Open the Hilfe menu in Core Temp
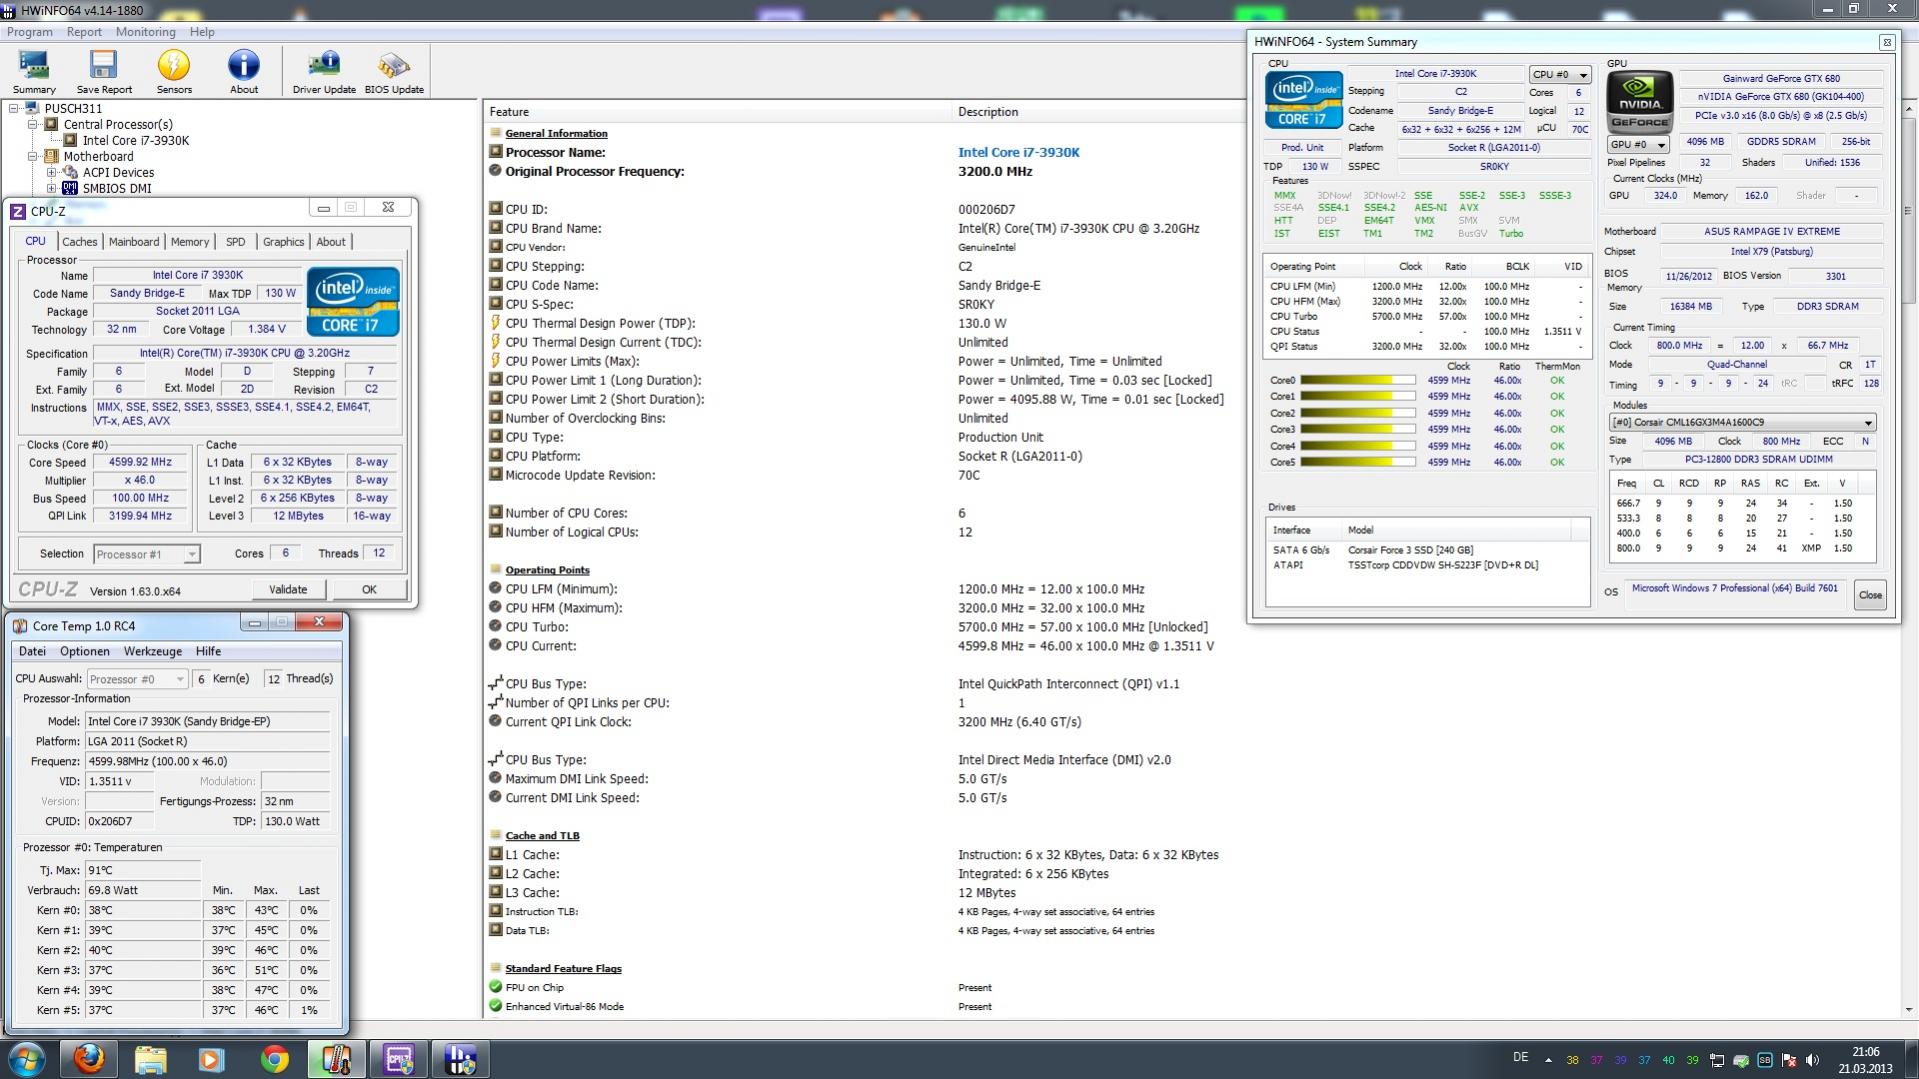 [208, 651]
